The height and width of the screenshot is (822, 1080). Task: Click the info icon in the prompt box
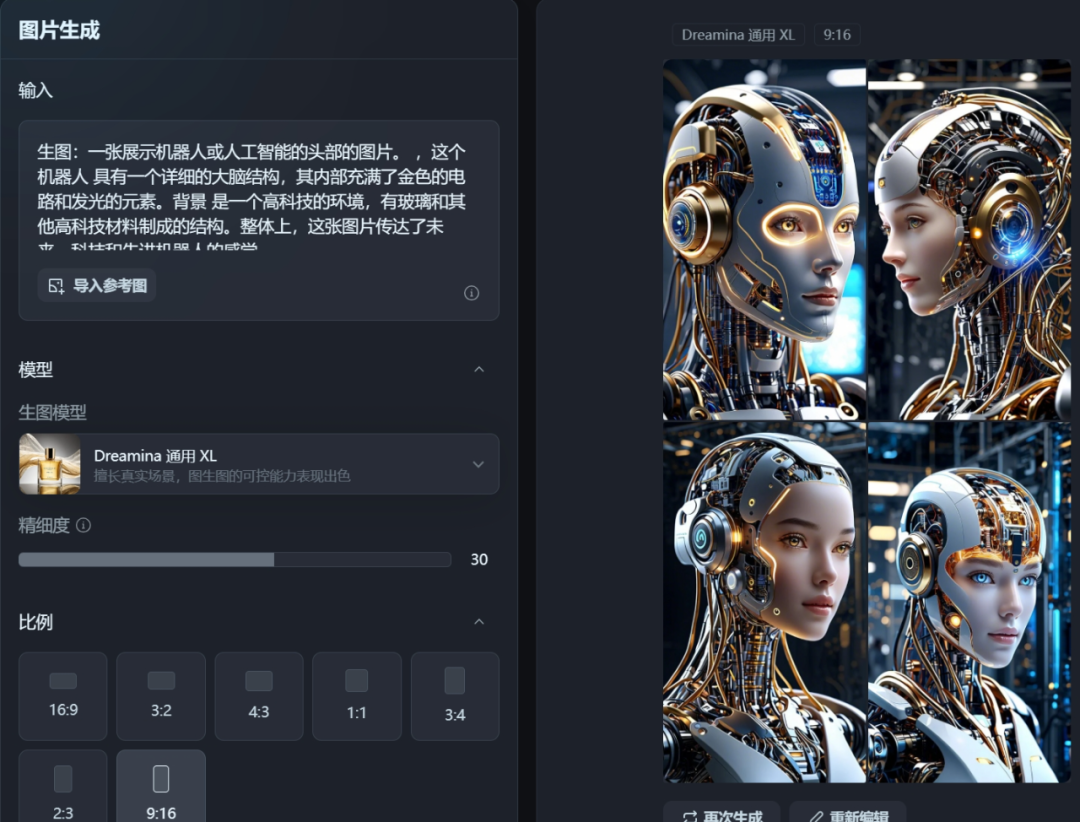coord(471,294)
